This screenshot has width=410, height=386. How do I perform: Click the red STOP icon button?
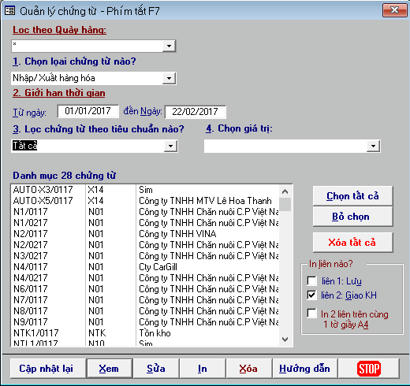point(369,369)
